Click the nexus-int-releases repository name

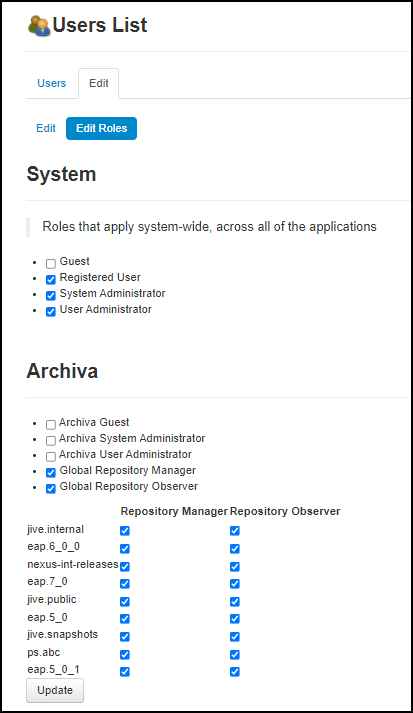(x=73, y=564)
